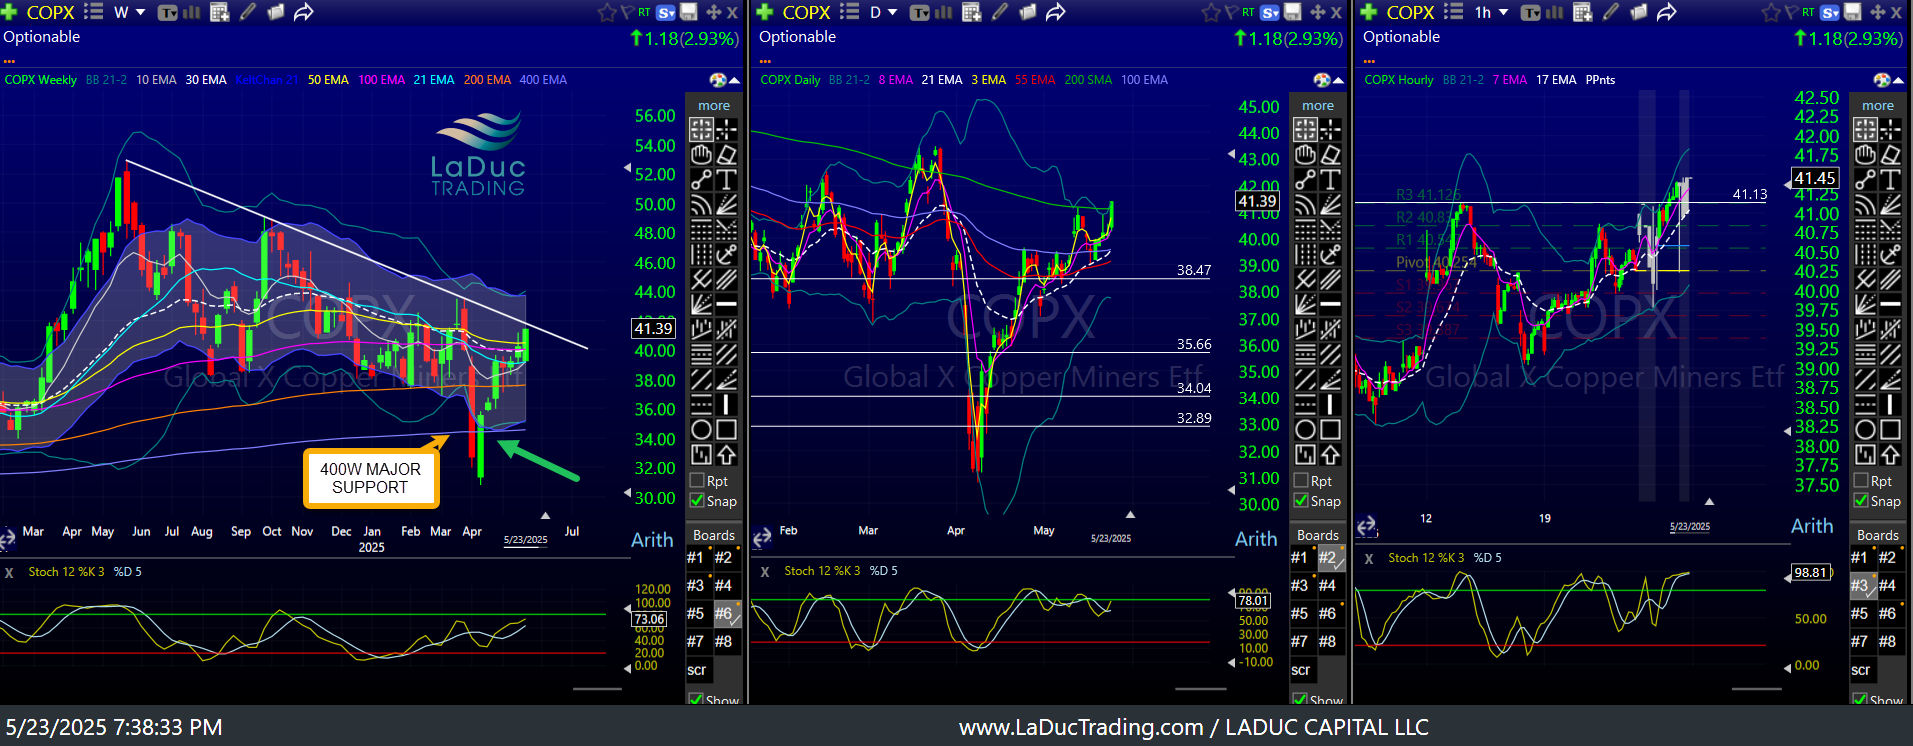The width and height of the screenshot is (1913, 746).
Task: Open the color palette icon on the daily chart
Action: [1322, 80]
